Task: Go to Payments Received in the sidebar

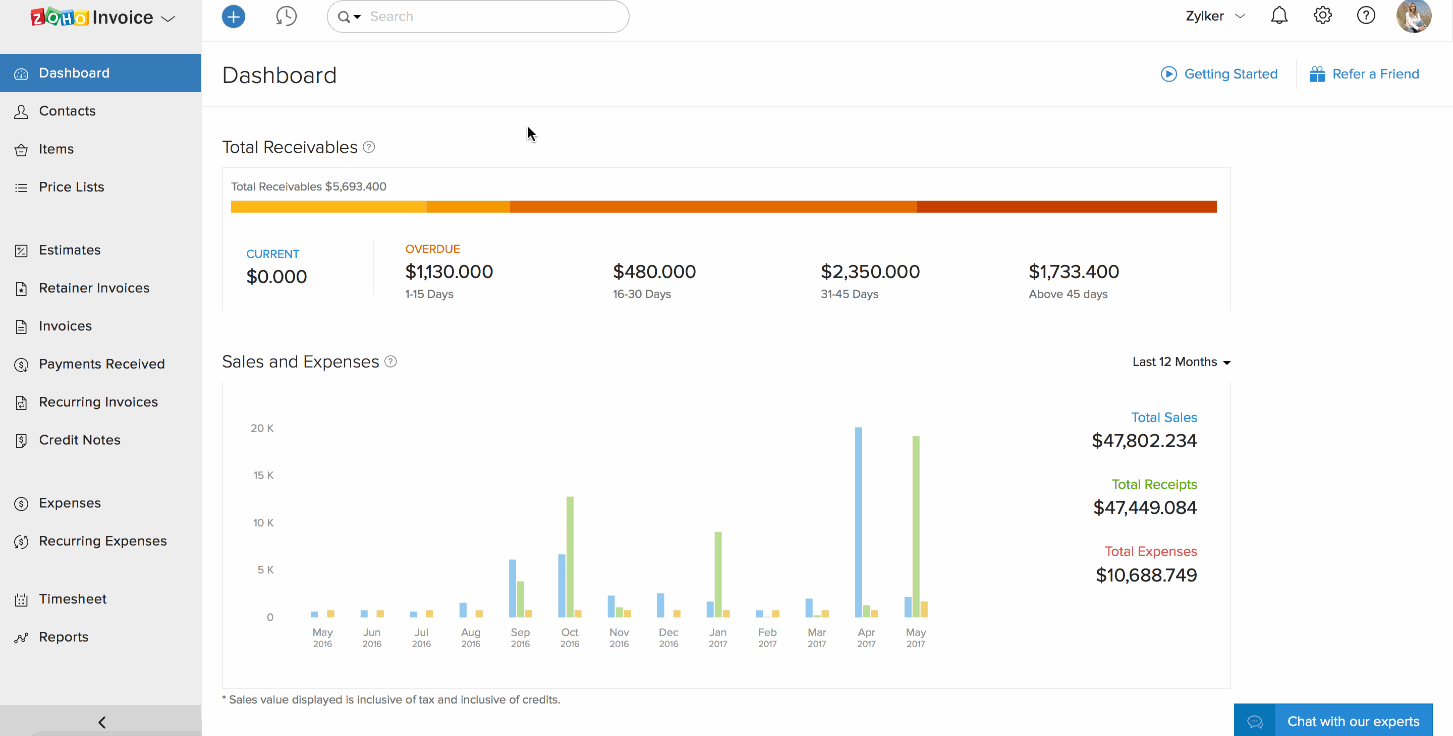Action: [x=101, y=364]
